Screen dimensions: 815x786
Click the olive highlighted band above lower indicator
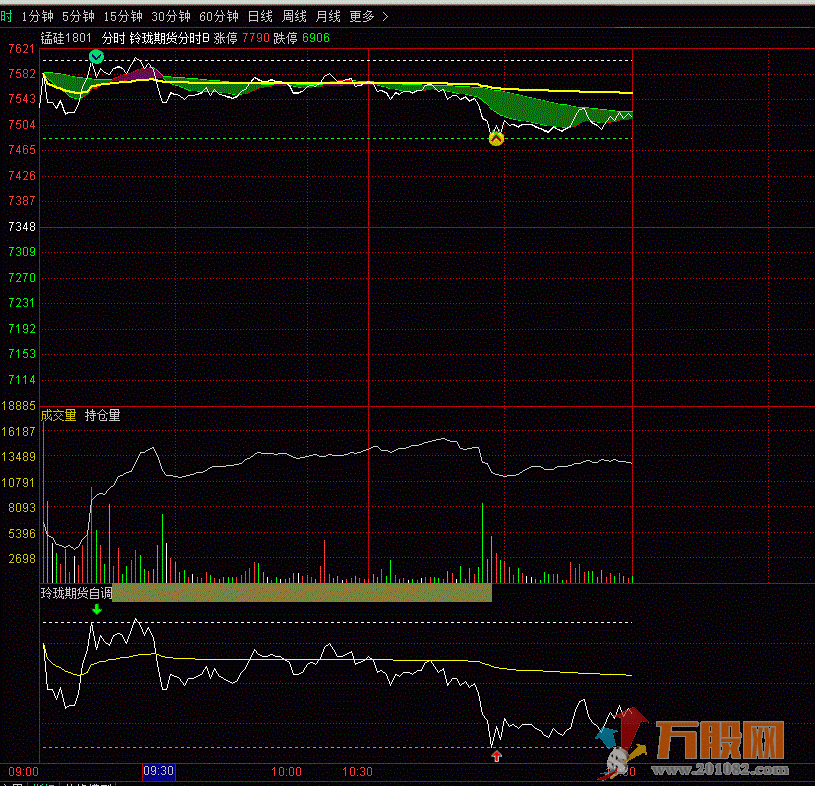[302, 593]
